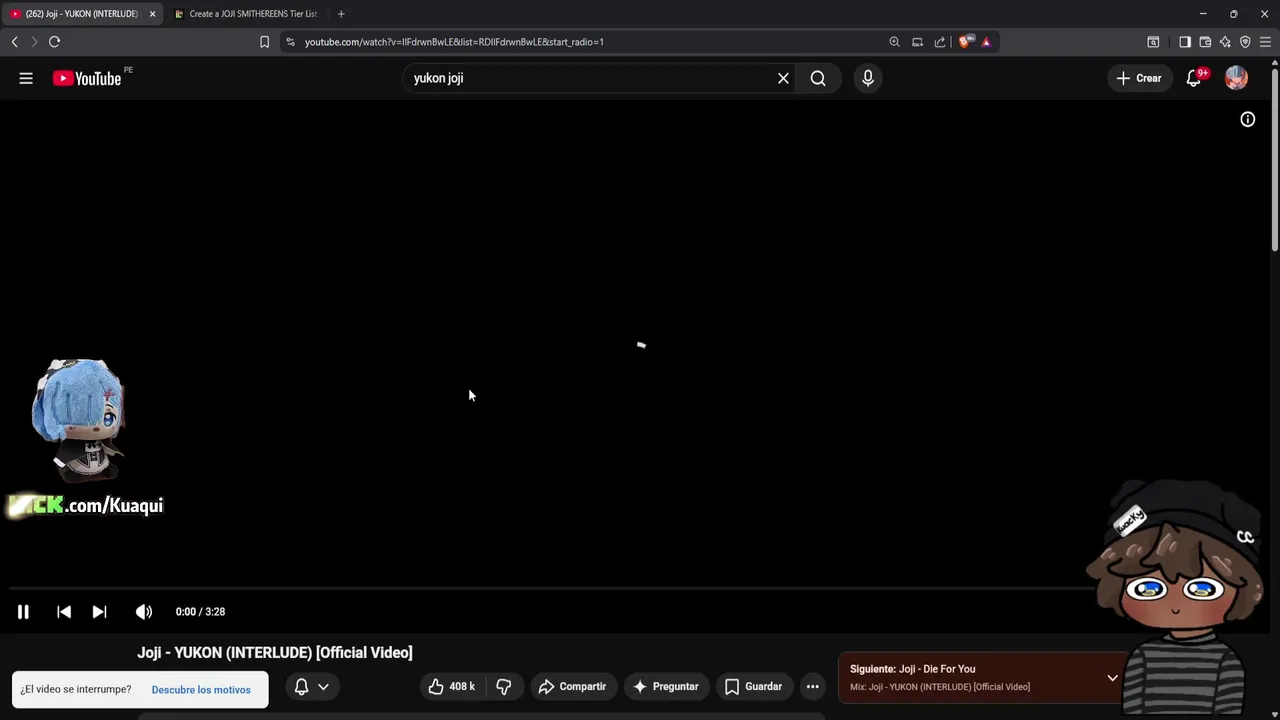Open the three-dot more actions menu
The image size is (1280, 720).
813,686
